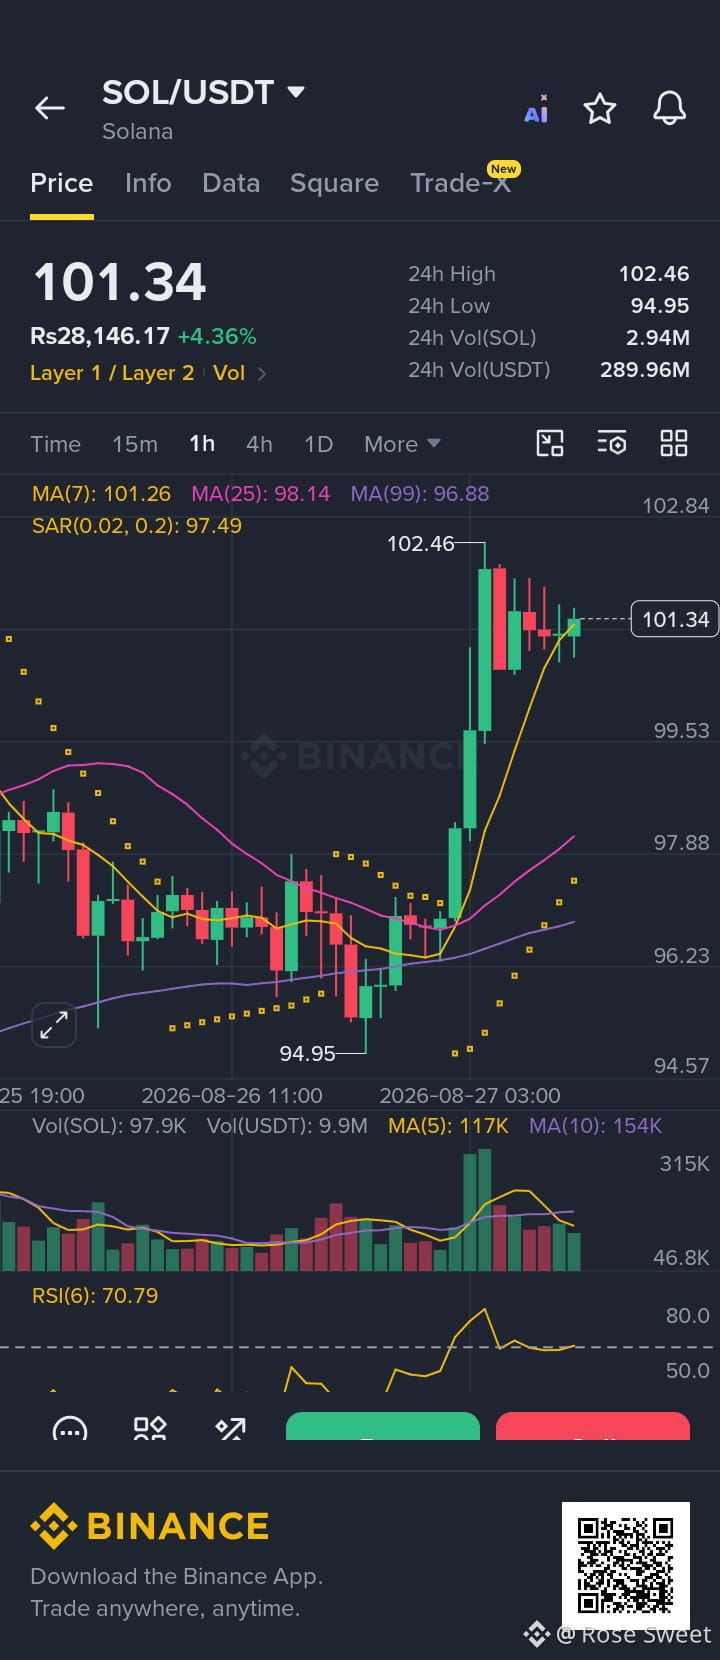
Task: Expand the More timeframes dropdown
Action: (402, 444)
